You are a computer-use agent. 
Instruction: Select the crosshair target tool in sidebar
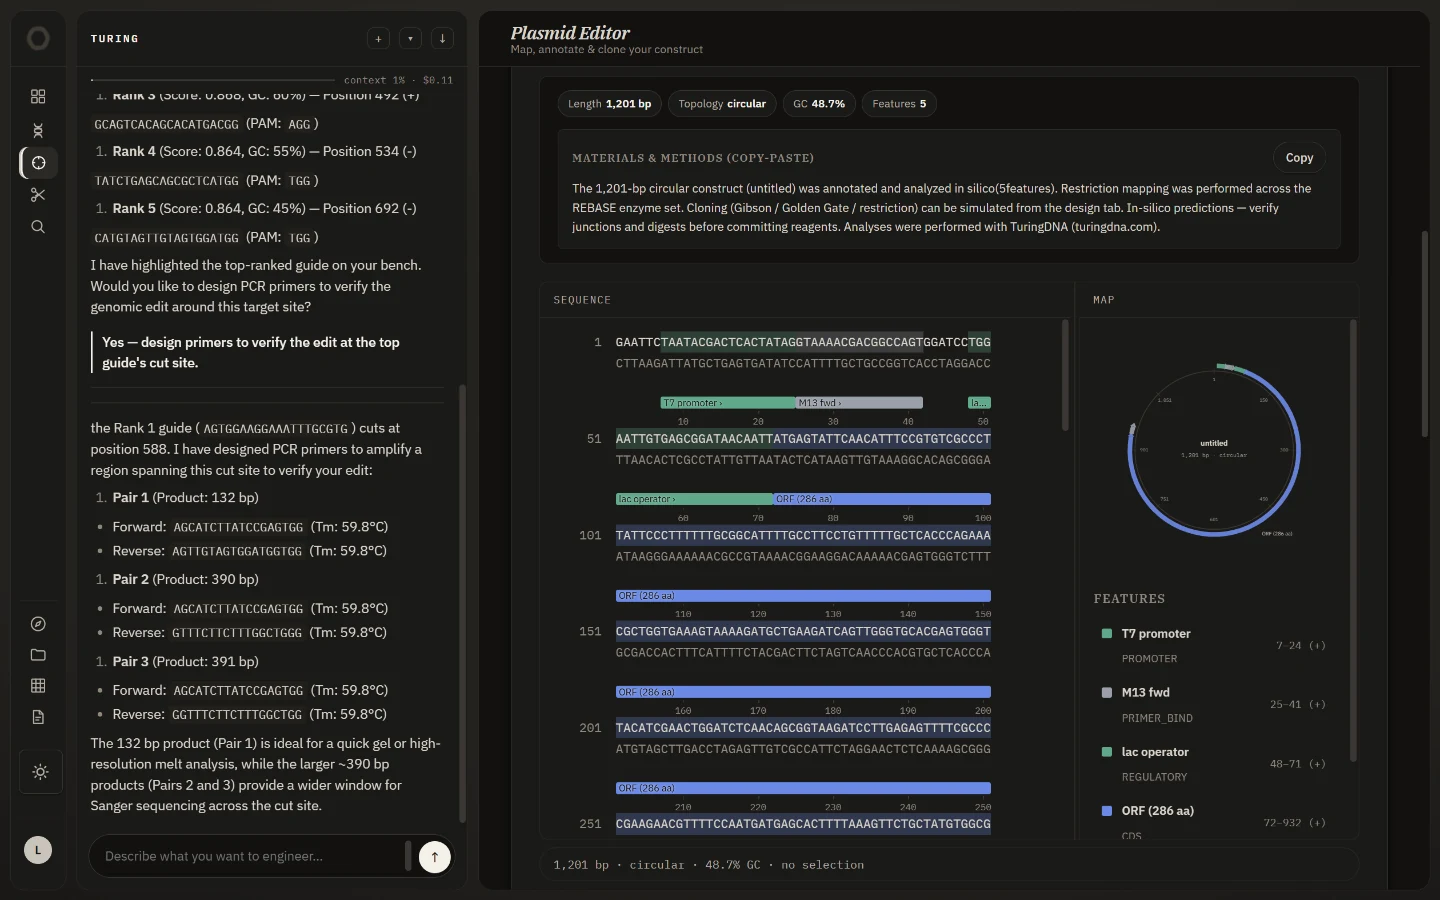[x=38, y=162]
